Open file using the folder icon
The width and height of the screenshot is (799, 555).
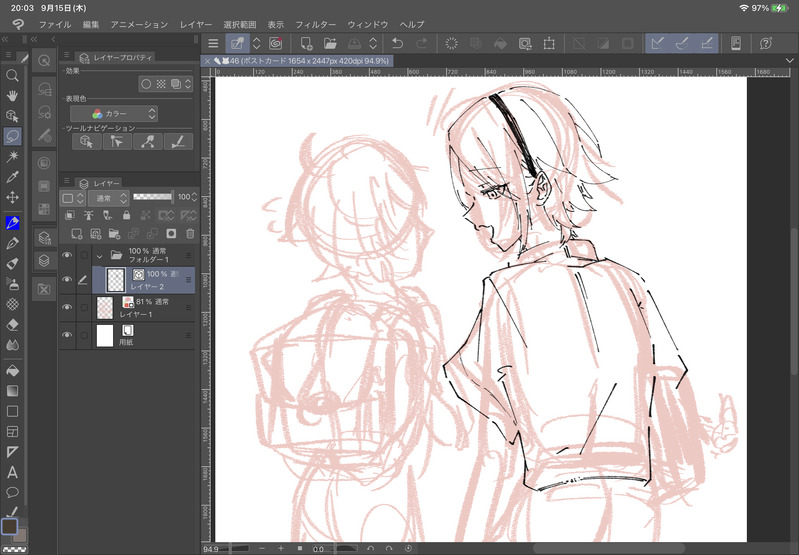click(330, 43)
